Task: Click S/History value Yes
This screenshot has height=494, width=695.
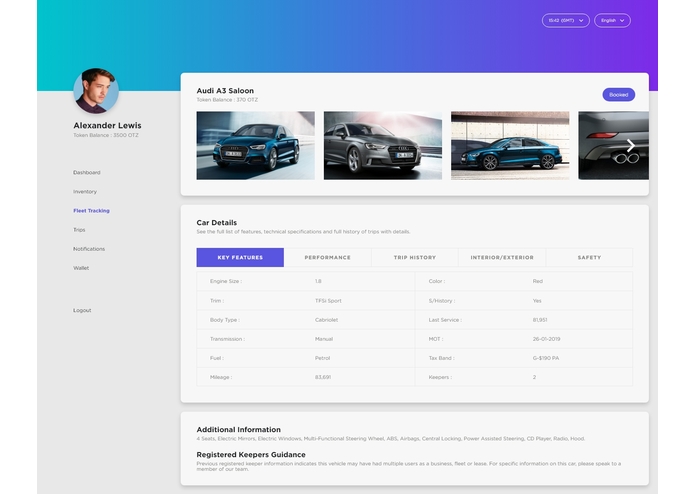Action: pos(537,300)
